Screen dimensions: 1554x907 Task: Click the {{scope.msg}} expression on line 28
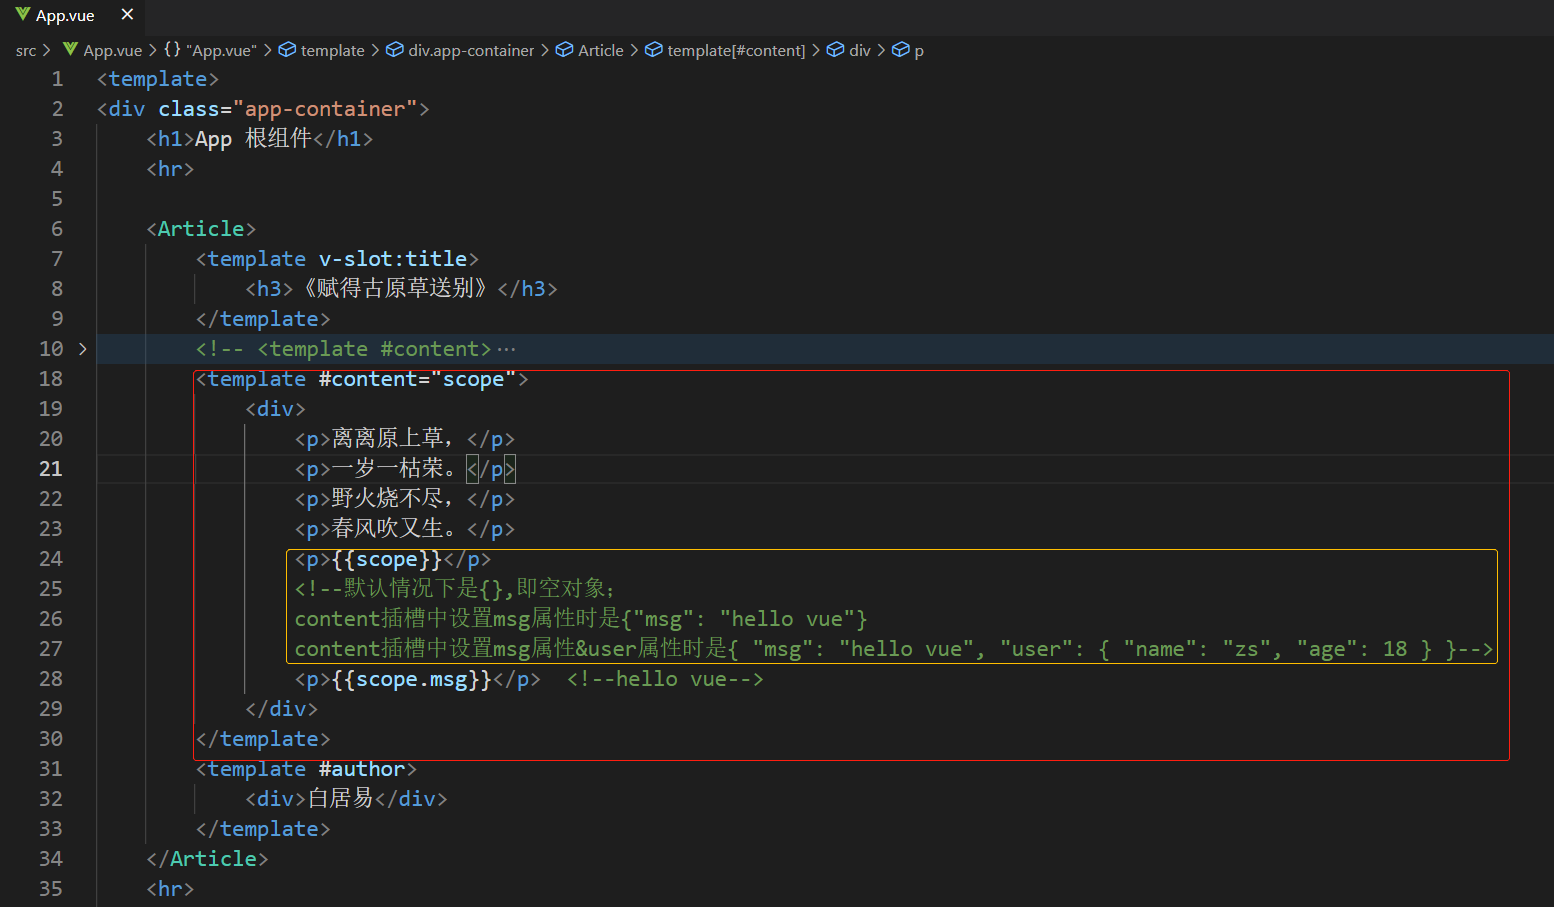click(412, 680)
